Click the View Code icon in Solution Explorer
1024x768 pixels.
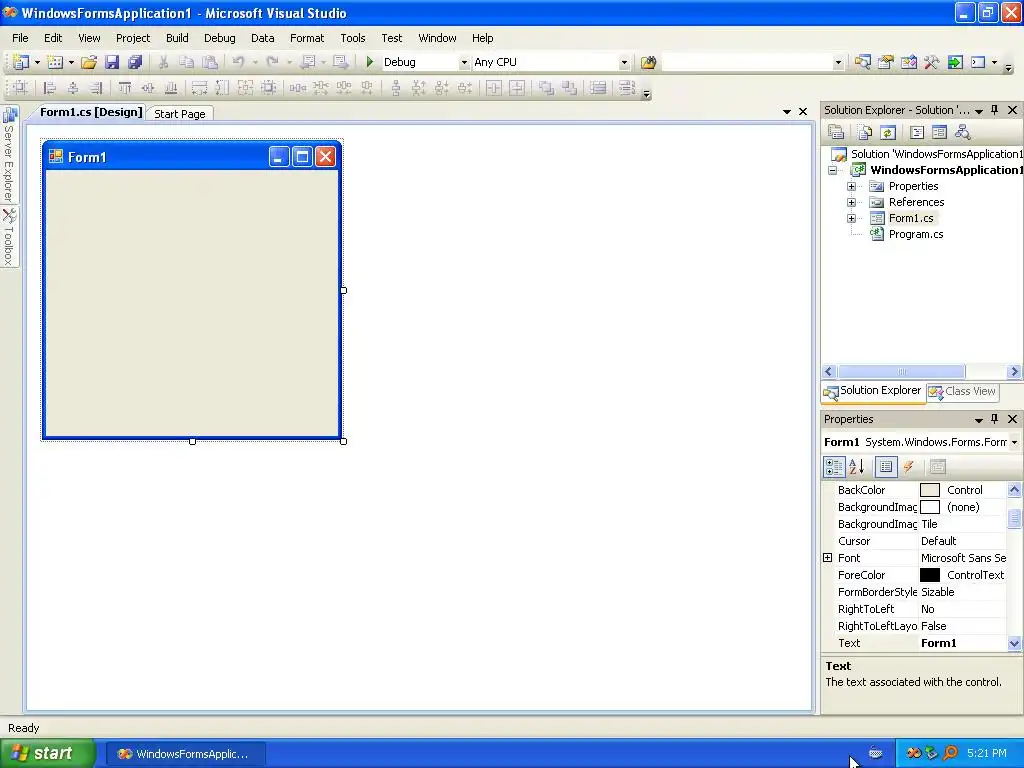917,133
